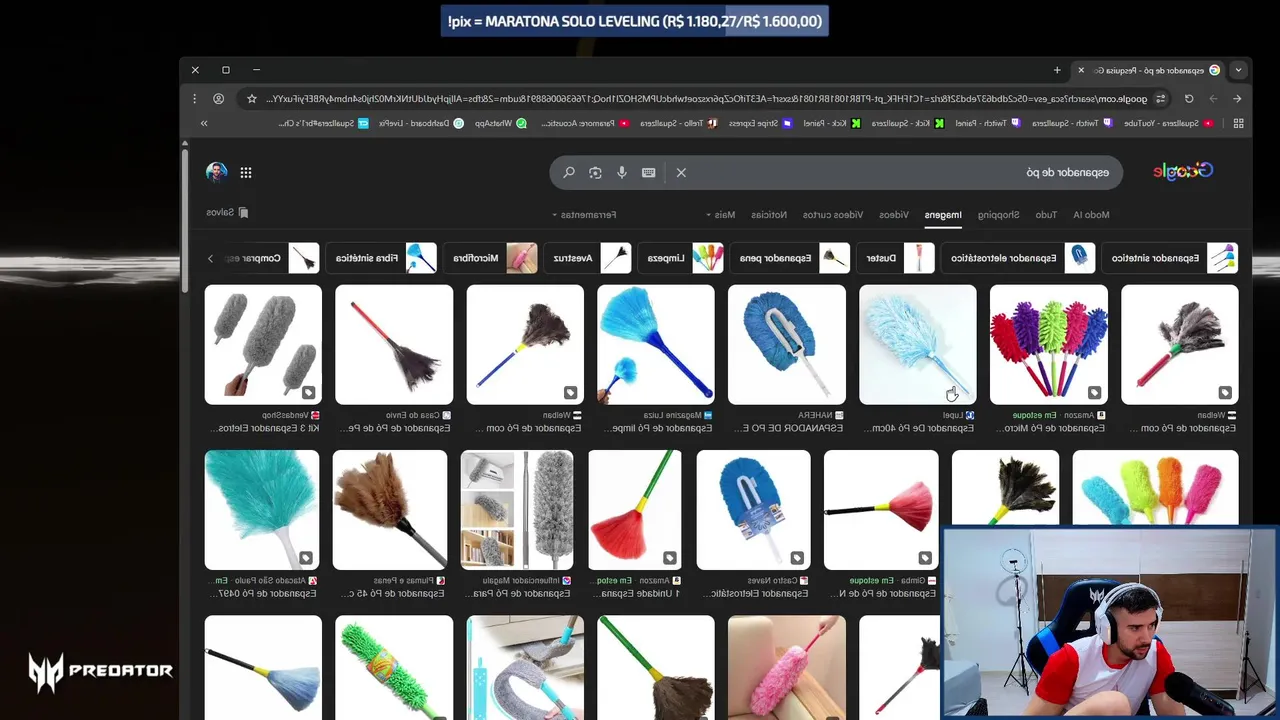Open the bookmarks bar apps grid

point(1238,123)
